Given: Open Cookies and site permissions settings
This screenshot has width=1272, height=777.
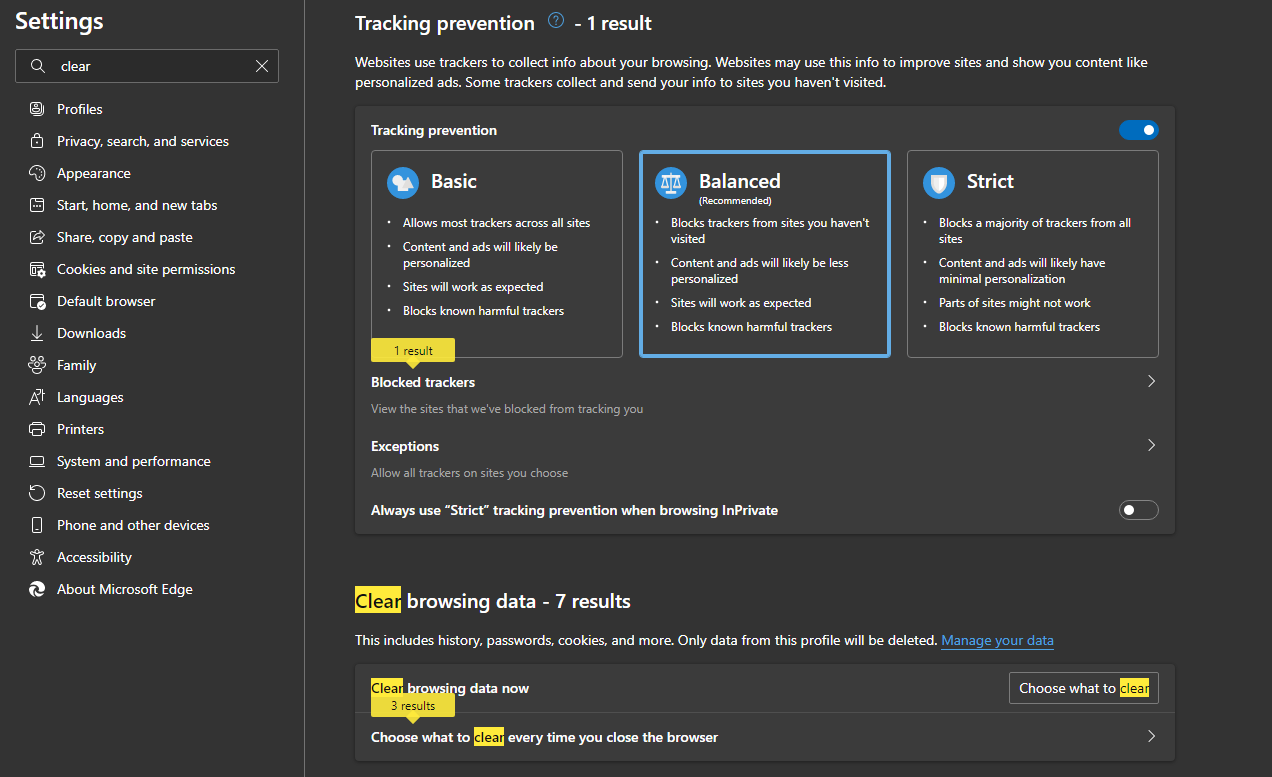Looking at the screenshot, I should point(146,269).
